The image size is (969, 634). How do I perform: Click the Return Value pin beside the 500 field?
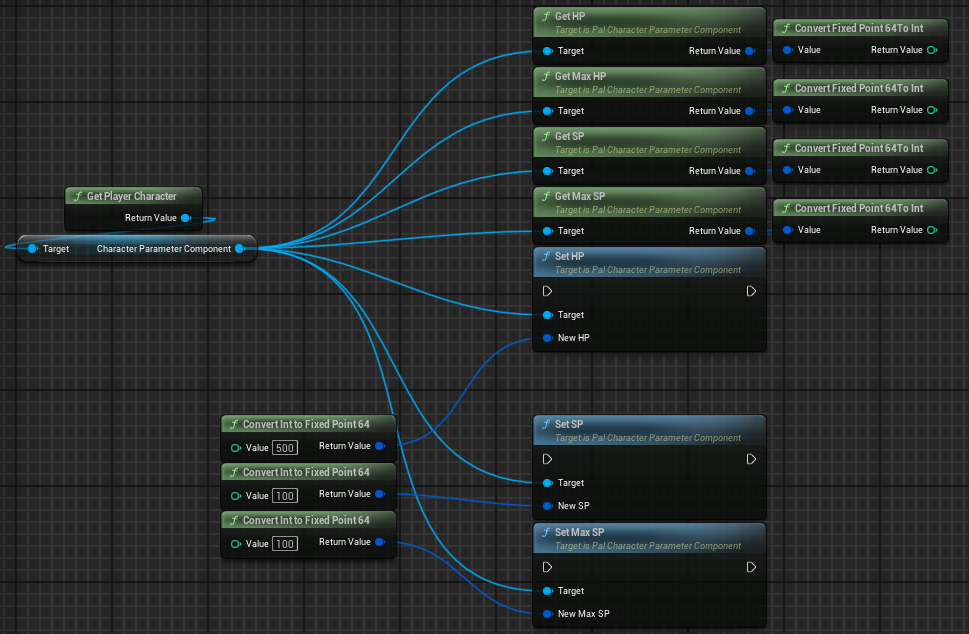click(x=379, y=446)
